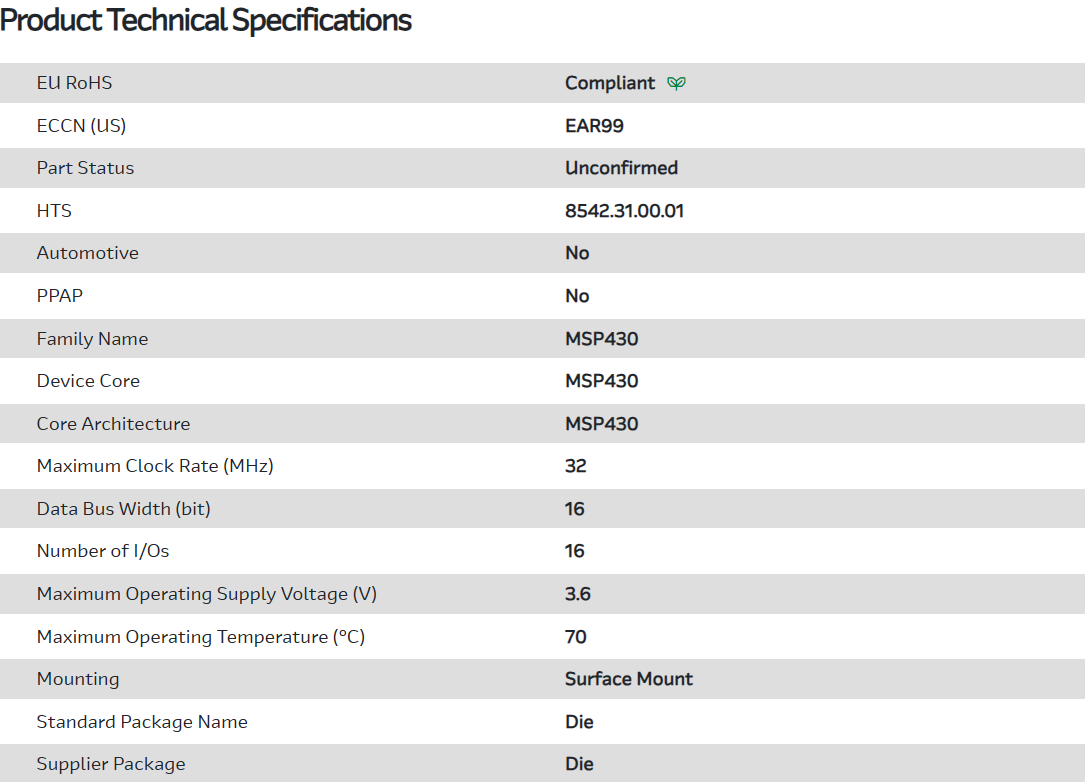Viewport: 1085px width, 782px height.
Task: Click the Data Bus Width label
Action: coord(124,509)
